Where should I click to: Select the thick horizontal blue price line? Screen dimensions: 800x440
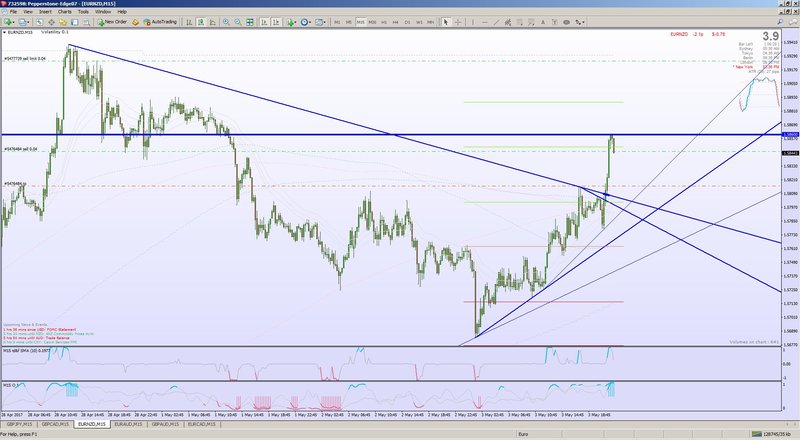[392, 134]
